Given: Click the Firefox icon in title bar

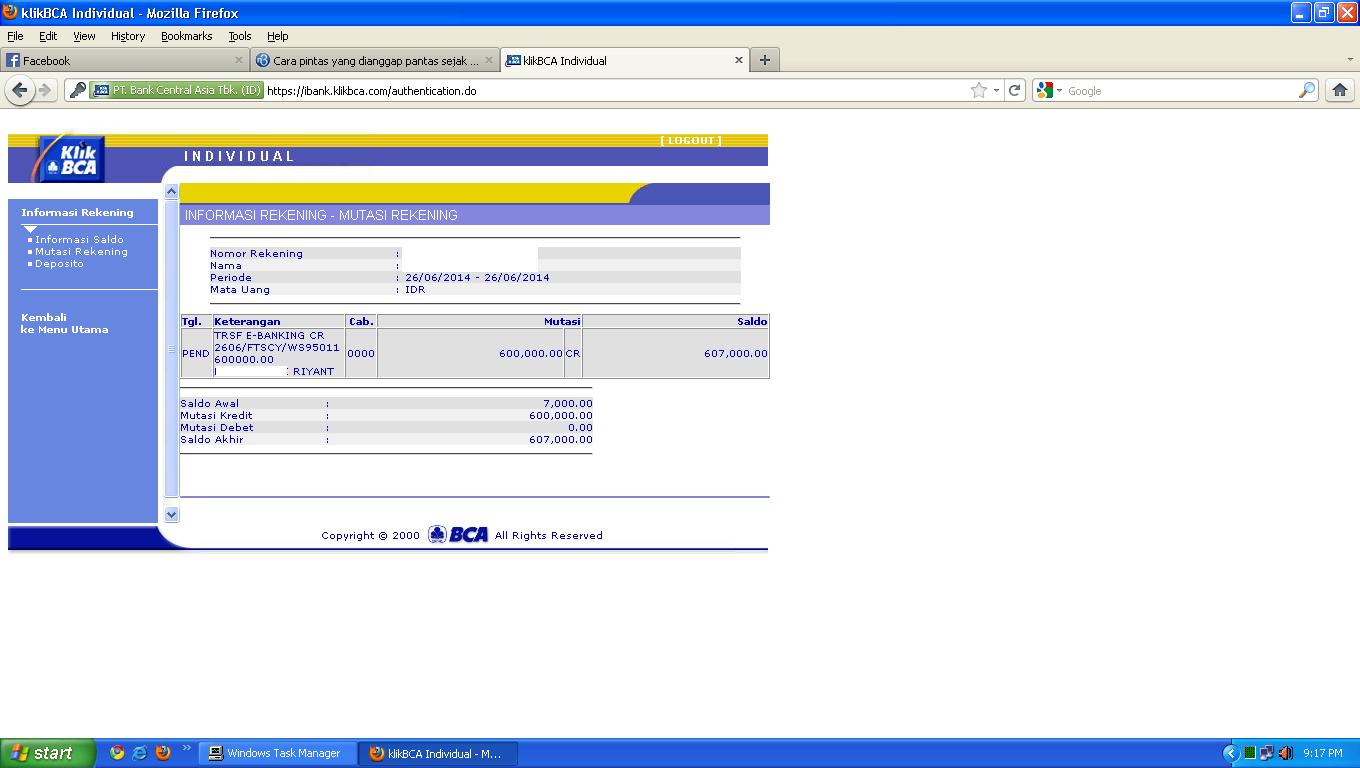Looking at the screenshot, I should [10, 12].
